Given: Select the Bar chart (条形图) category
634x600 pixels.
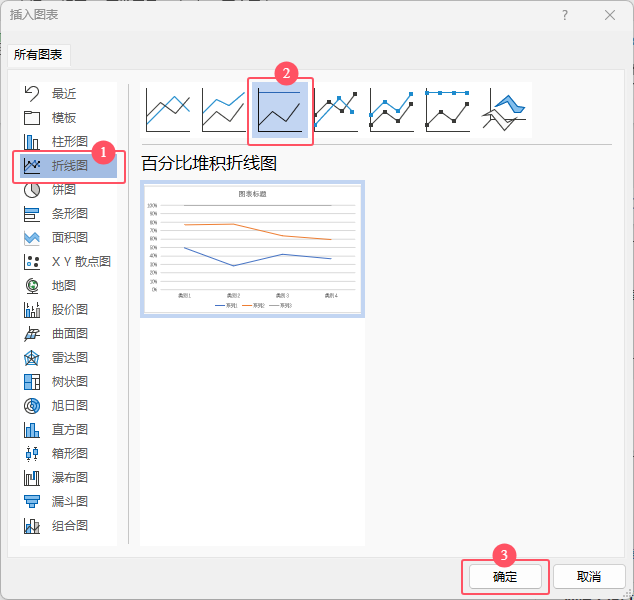Looking at the screenshot, I should coord(68,213).
